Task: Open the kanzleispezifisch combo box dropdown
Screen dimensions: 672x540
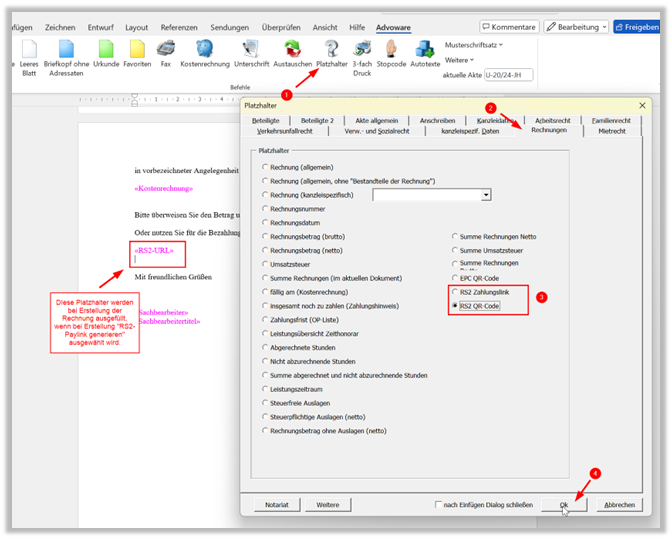Action: click(486, 195)
